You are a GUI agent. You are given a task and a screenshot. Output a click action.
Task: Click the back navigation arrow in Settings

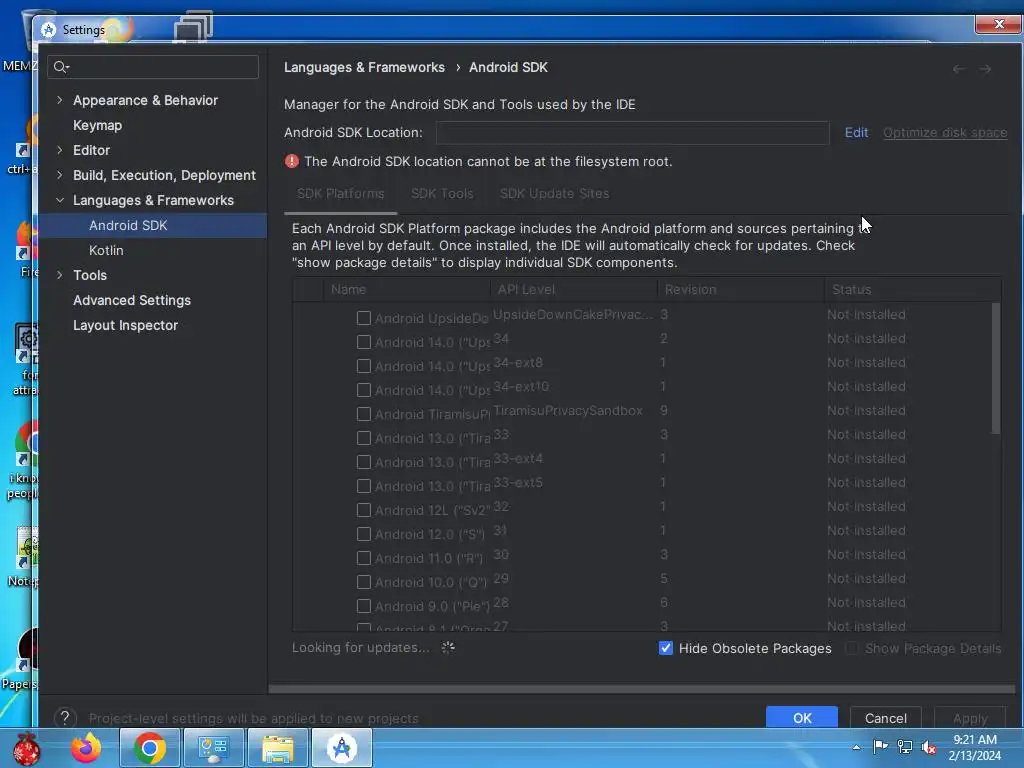coord(959,69)
